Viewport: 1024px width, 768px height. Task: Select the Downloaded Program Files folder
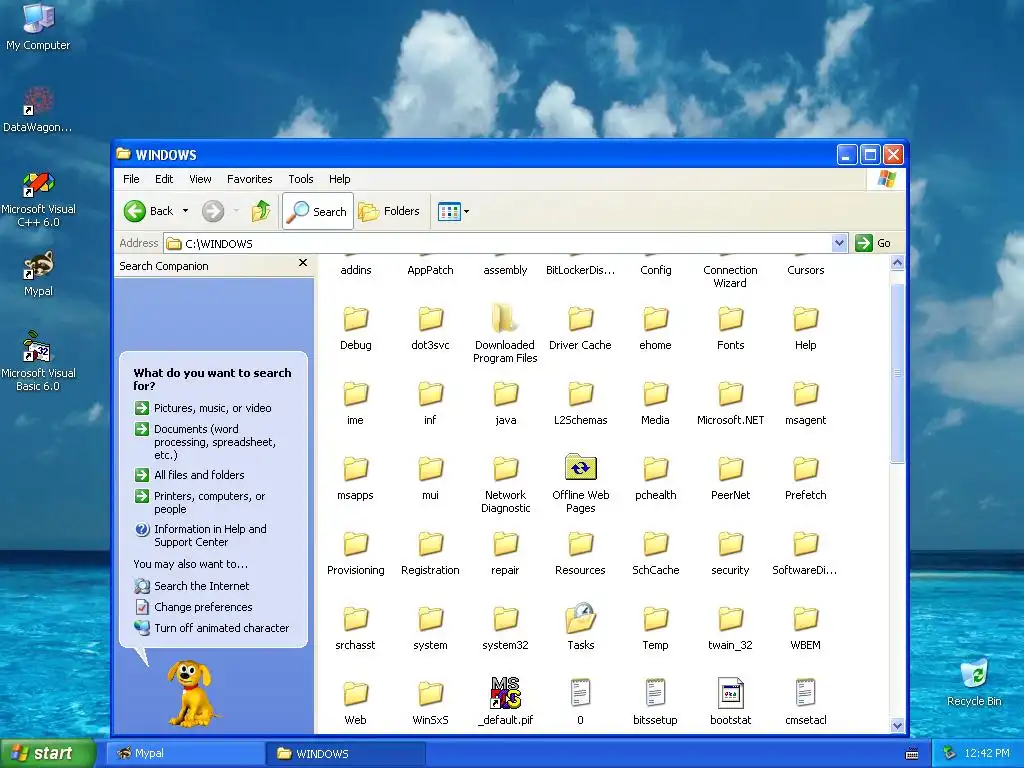point(505,334)
